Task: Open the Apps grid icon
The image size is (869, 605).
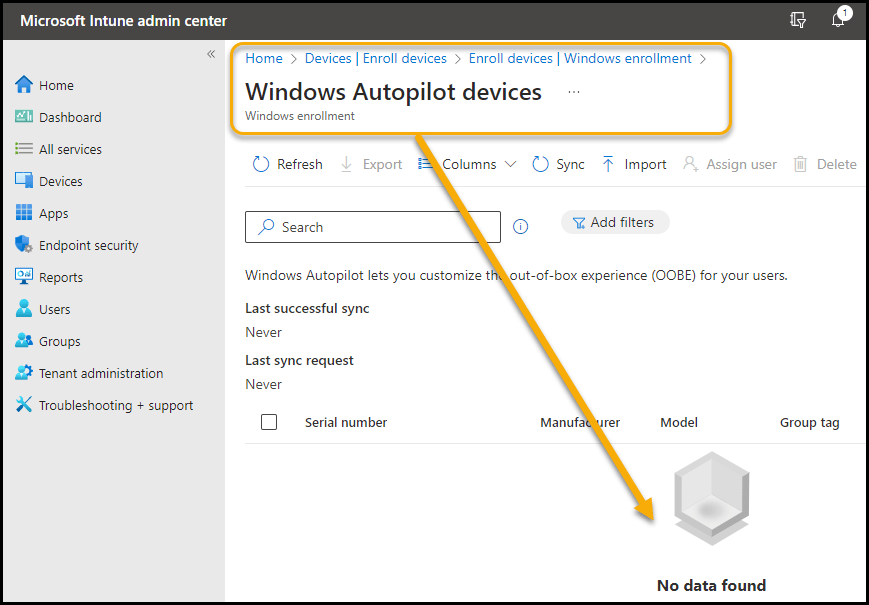Action: [x=24, y=213]
